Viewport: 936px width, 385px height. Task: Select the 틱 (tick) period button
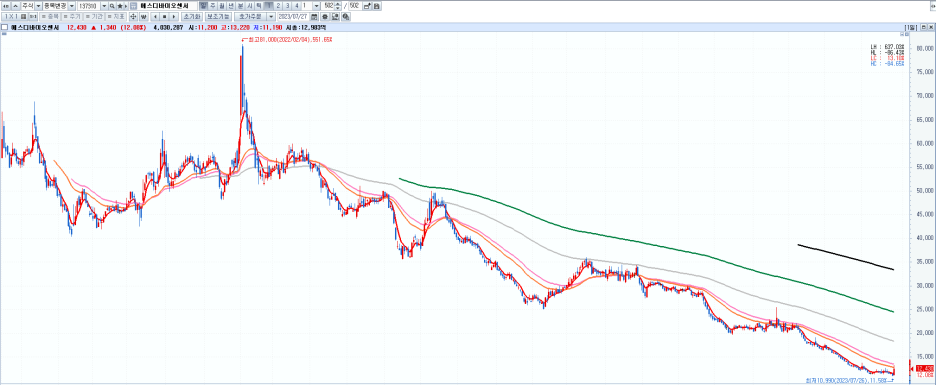click(258, 5)
